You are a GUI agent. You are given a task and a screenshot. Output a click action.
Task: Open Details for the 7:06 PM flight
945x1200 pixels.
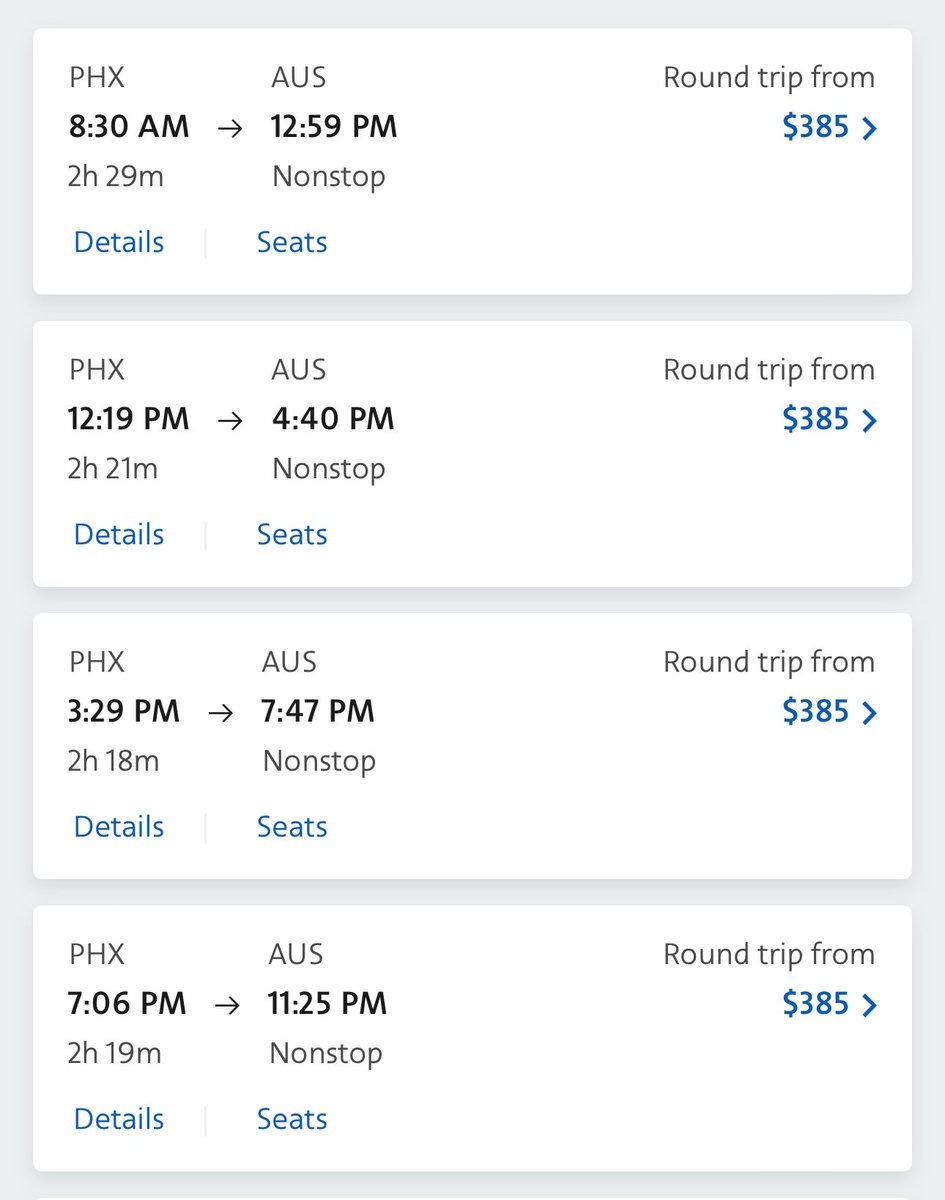coord(119,1119)
